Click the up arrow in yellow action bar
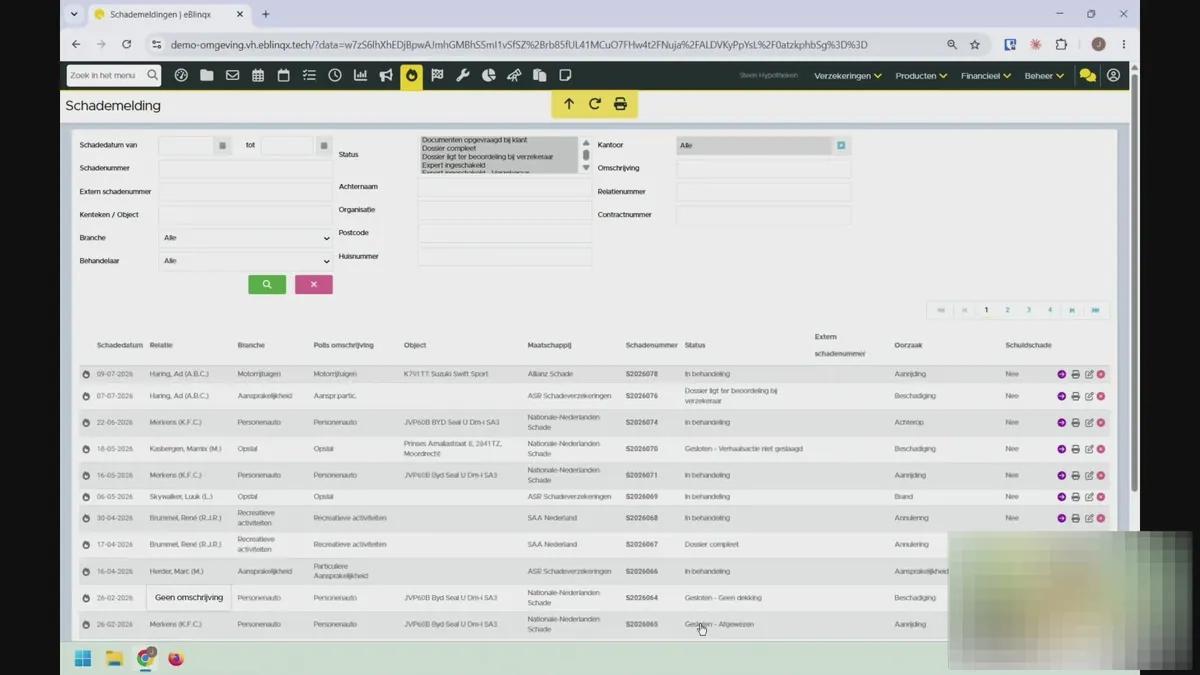Viewport: 1200px width, 675px height. [569, 104]
